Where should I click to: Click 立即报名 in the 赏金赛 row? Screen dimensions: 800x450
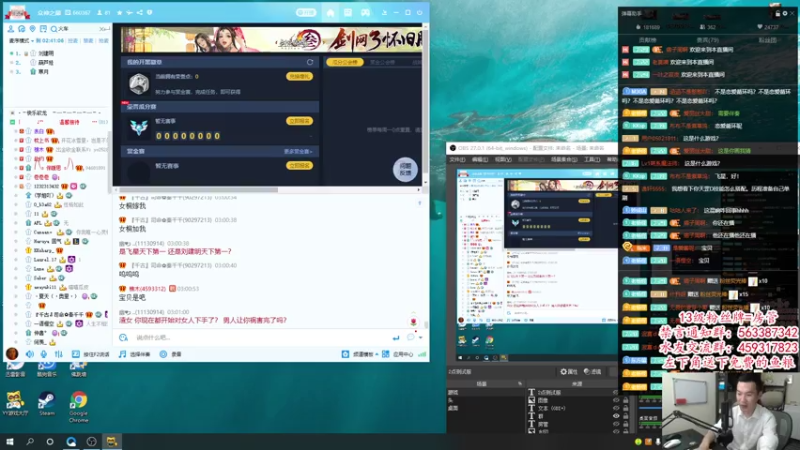(299, 166)
